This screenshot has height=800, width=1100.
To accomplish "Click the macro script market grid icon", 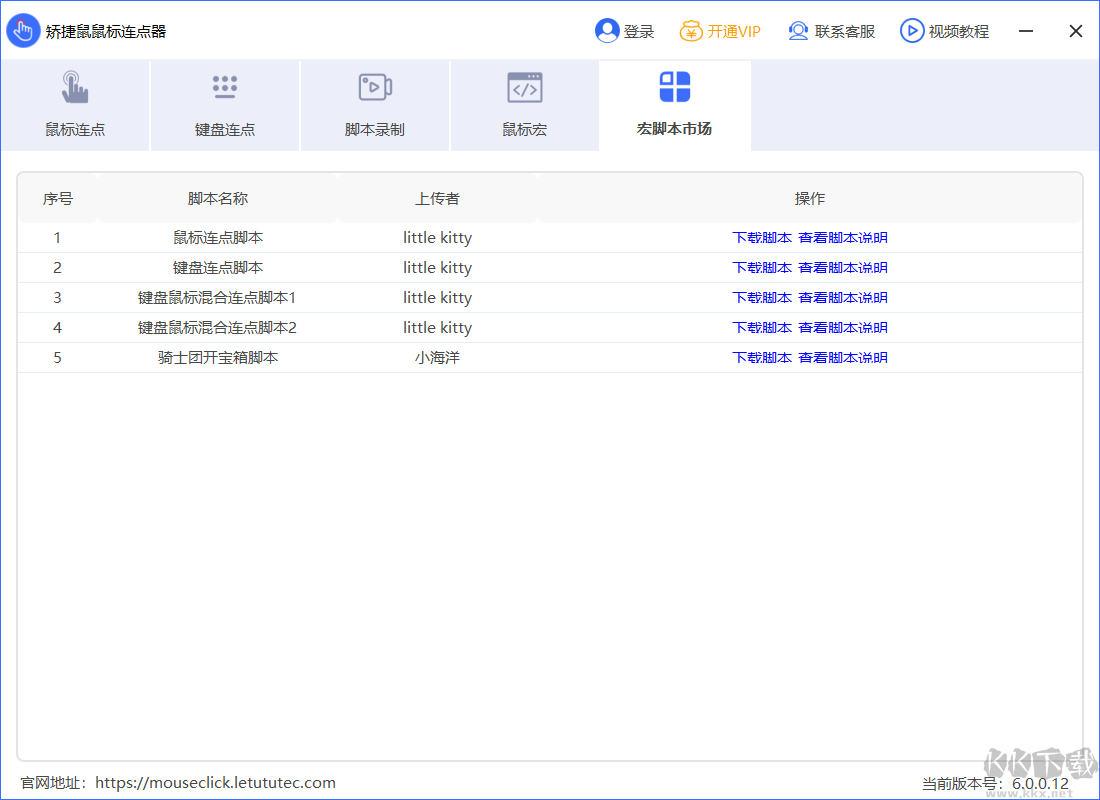I will click(675, 87).
